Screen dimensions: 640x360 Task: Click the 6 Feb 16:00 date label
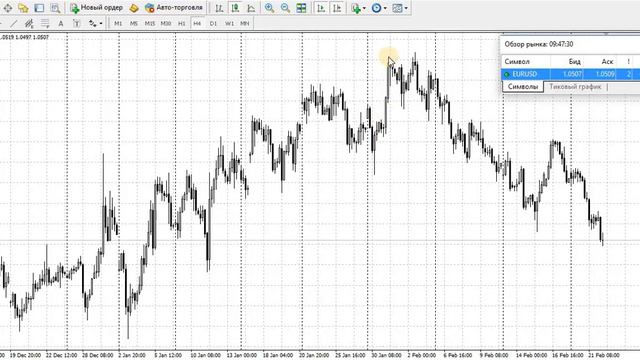(x=458, y=355)
